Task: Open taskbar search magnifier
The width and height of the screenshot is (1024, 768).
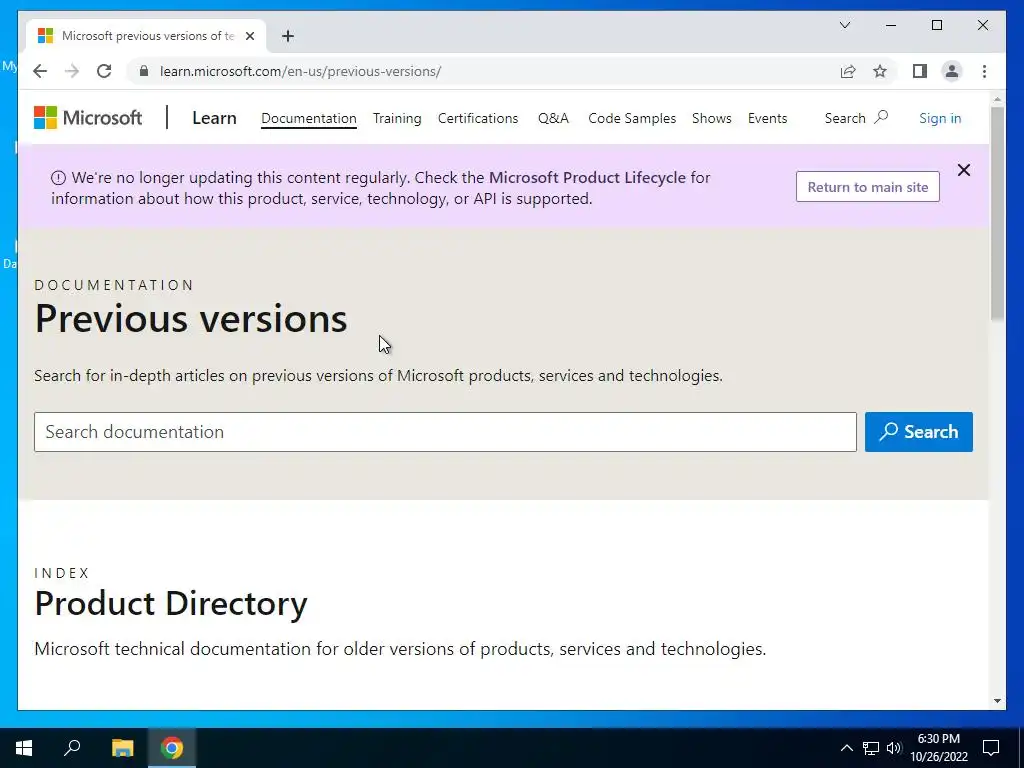Action: [x=72, y=748]
